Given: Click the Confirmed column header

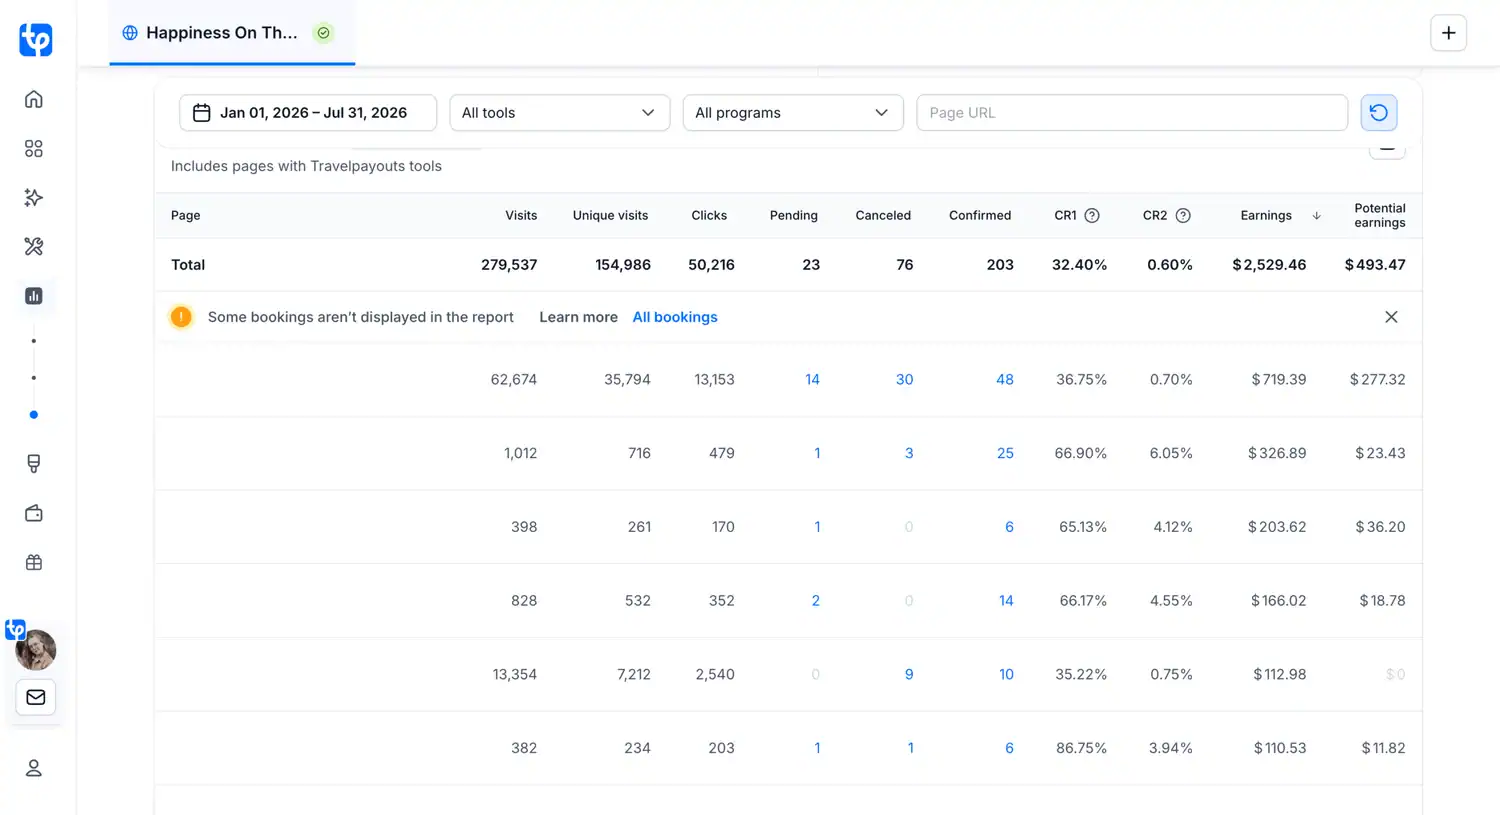Looking at the screenshot, I should pyautogui.click(x=980, y=215).
